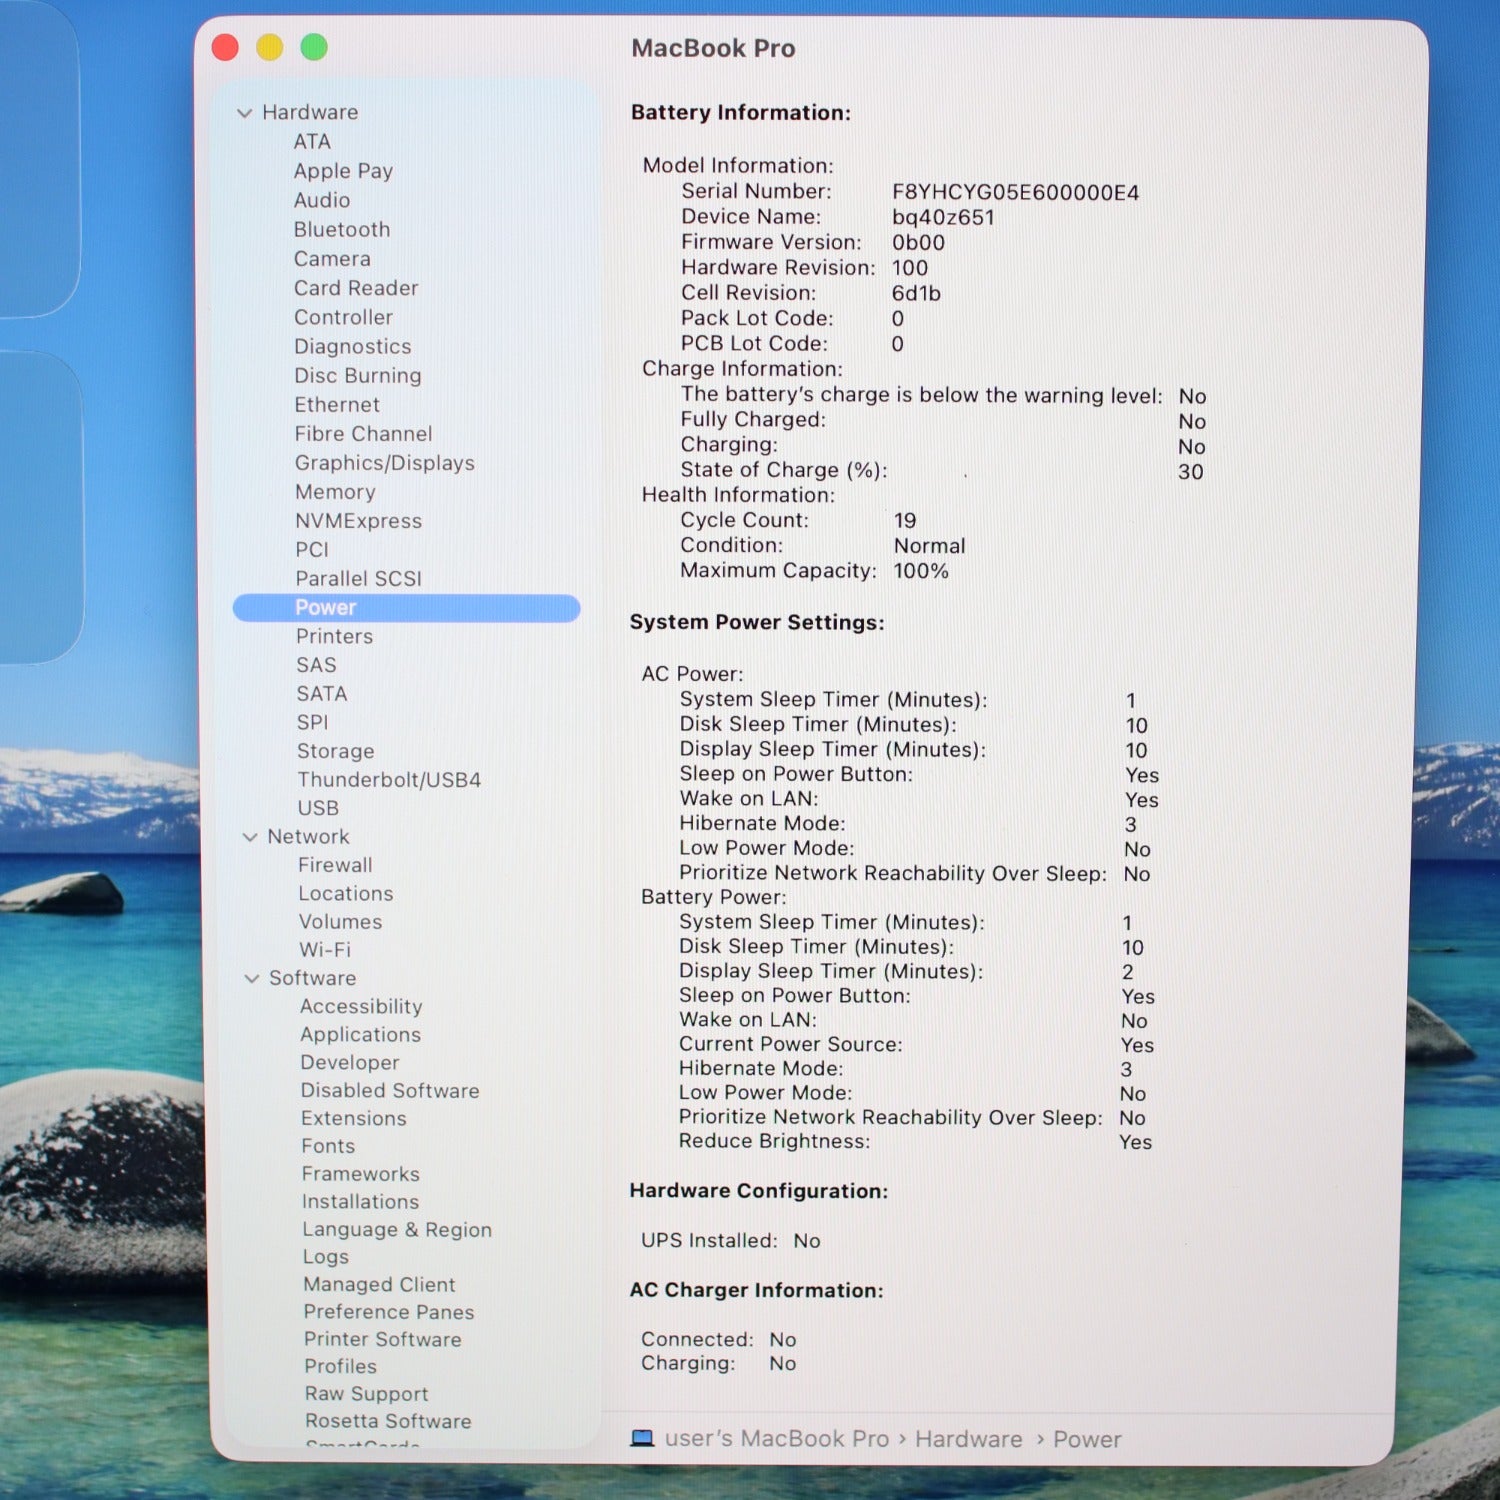
Task: Open Applications under Software
Action: point(360,1035)
